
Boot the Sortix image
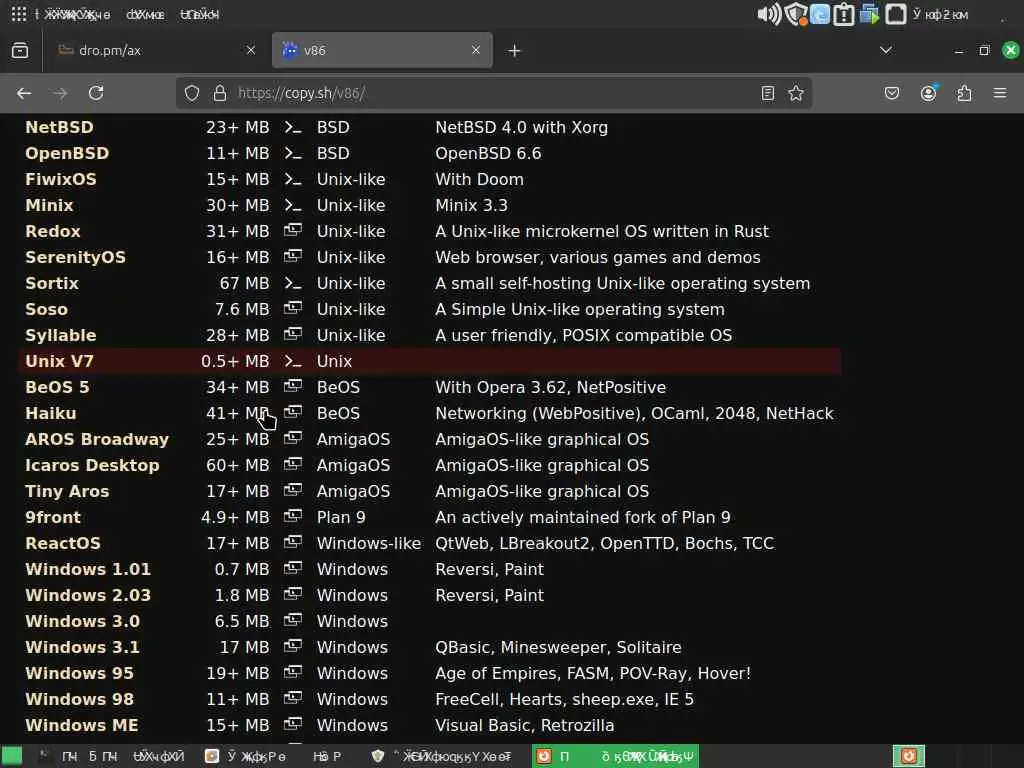coord(52,283)
